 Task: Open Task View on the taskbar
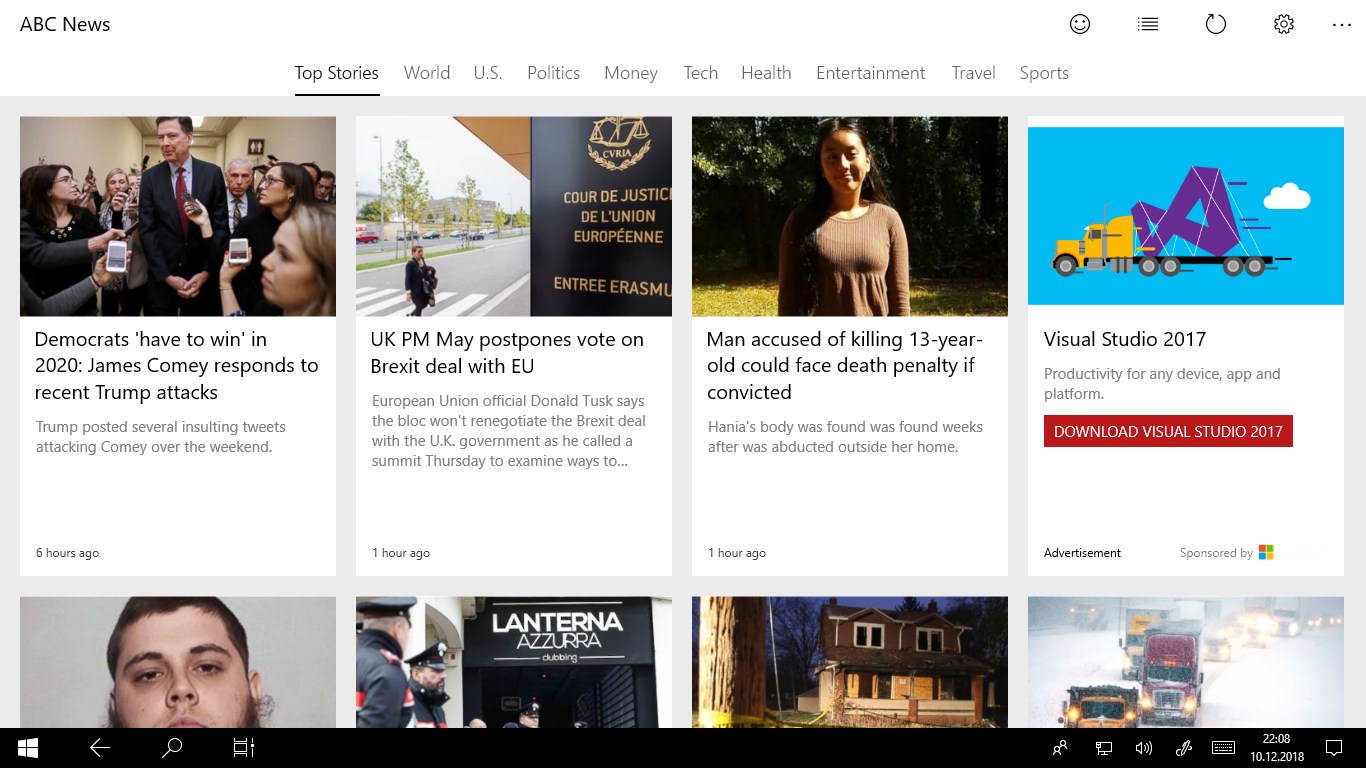click(244, 748)
